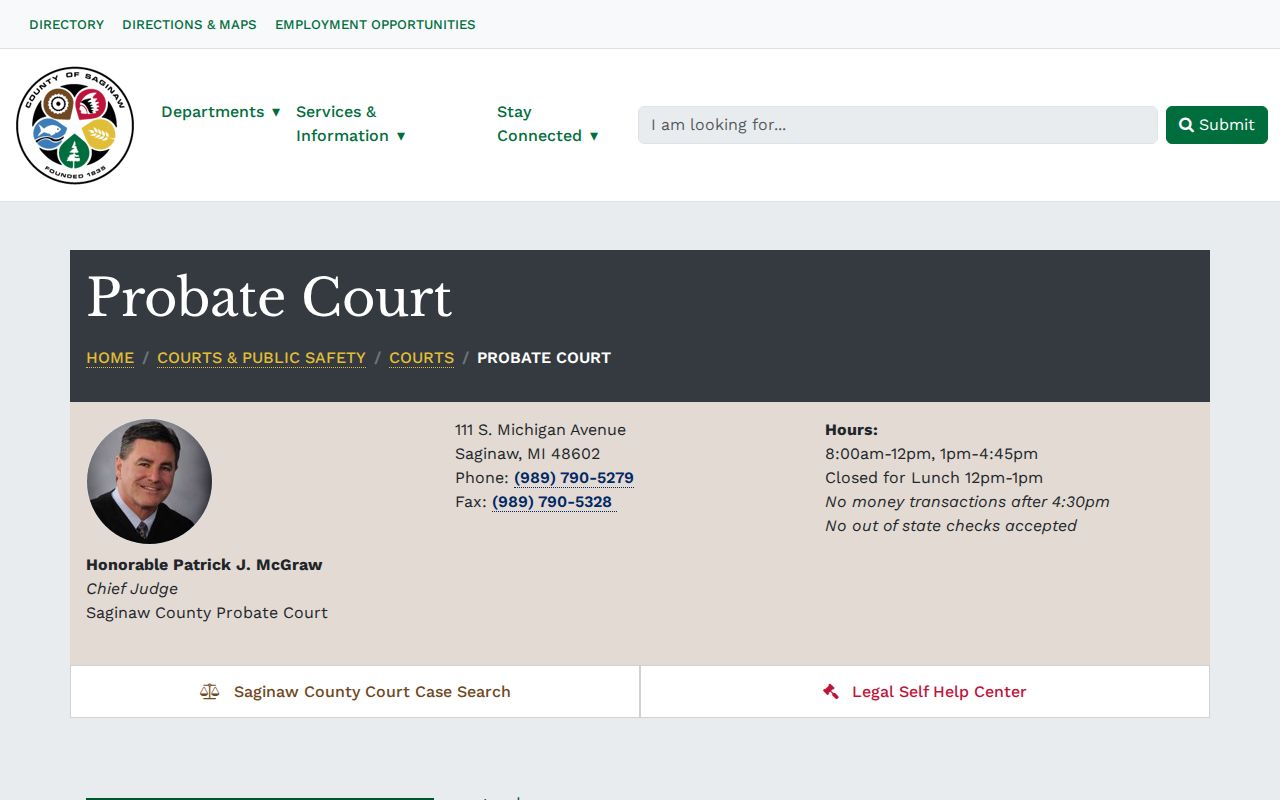Click the 'Saginaw, MI 48602' address line
Viewport: 1280px width, 800px height.
click(528, 454)
